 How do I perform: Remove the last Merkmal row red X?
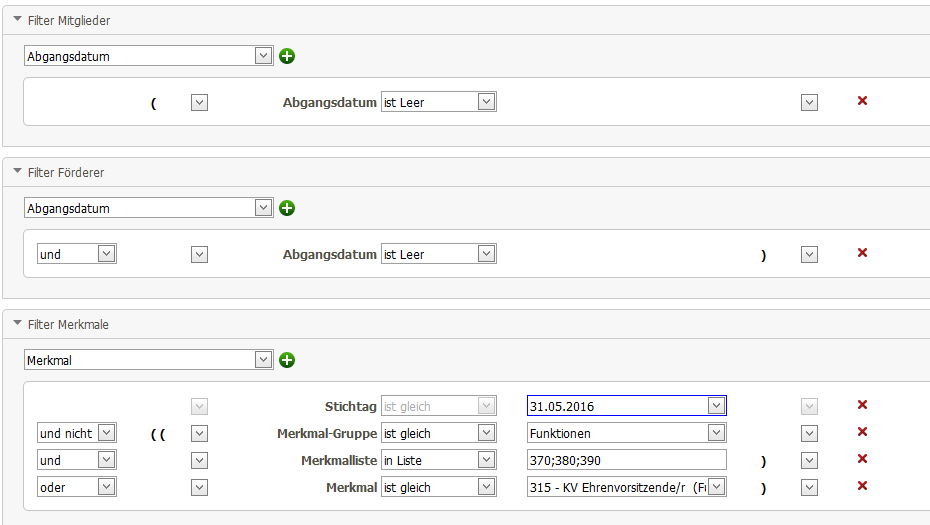[862, 486]
